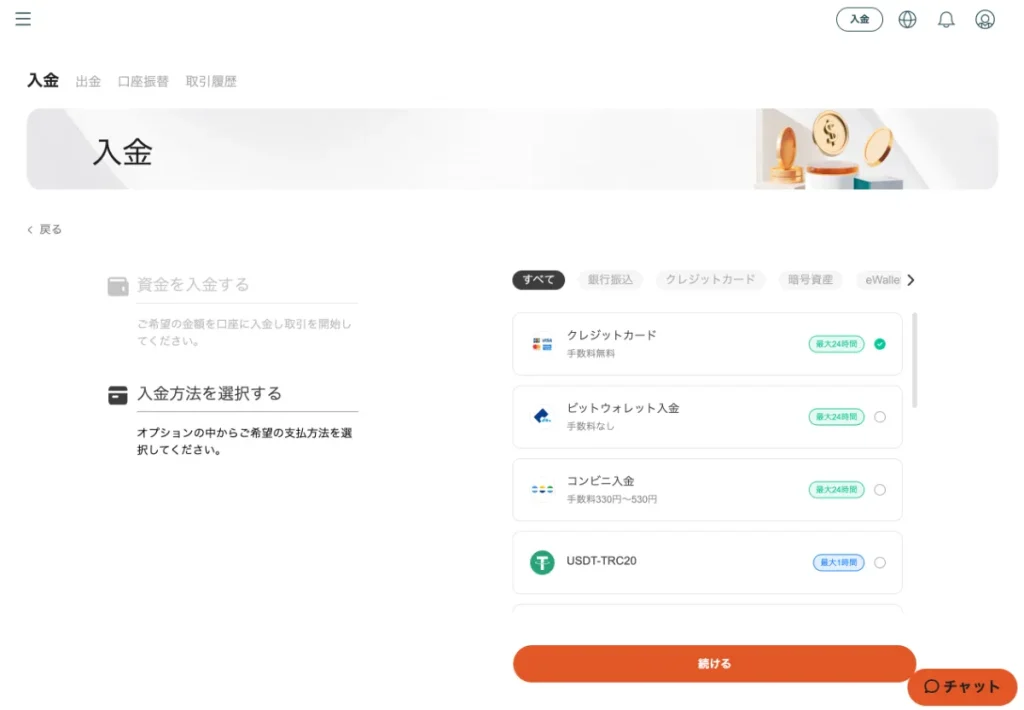Open the hamburger navigation menu
Image resolution: width=1024 pixels, height=710 pixels.
[x=22, y=18]
